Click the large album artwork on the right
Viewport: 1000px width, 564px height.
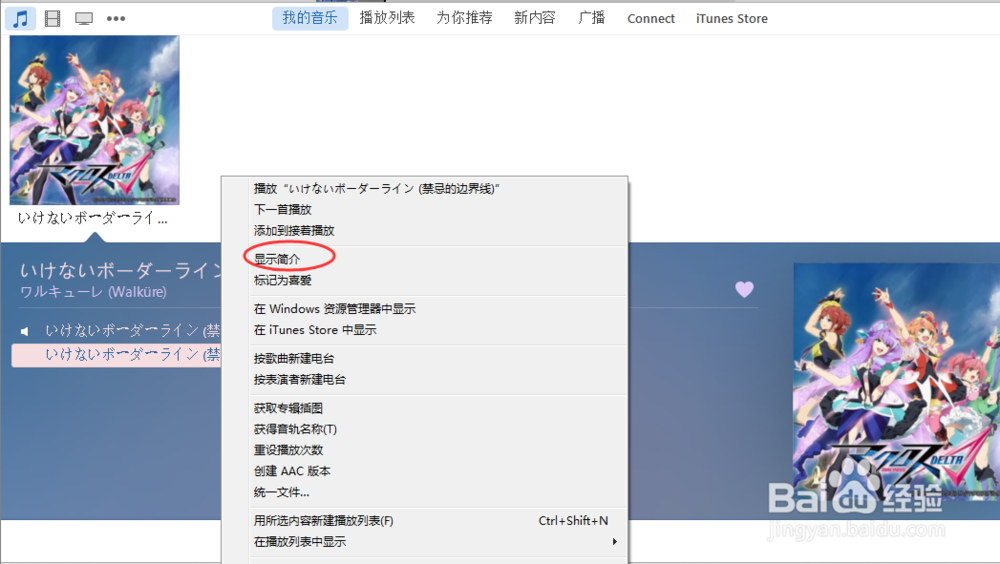click(897, 382)
